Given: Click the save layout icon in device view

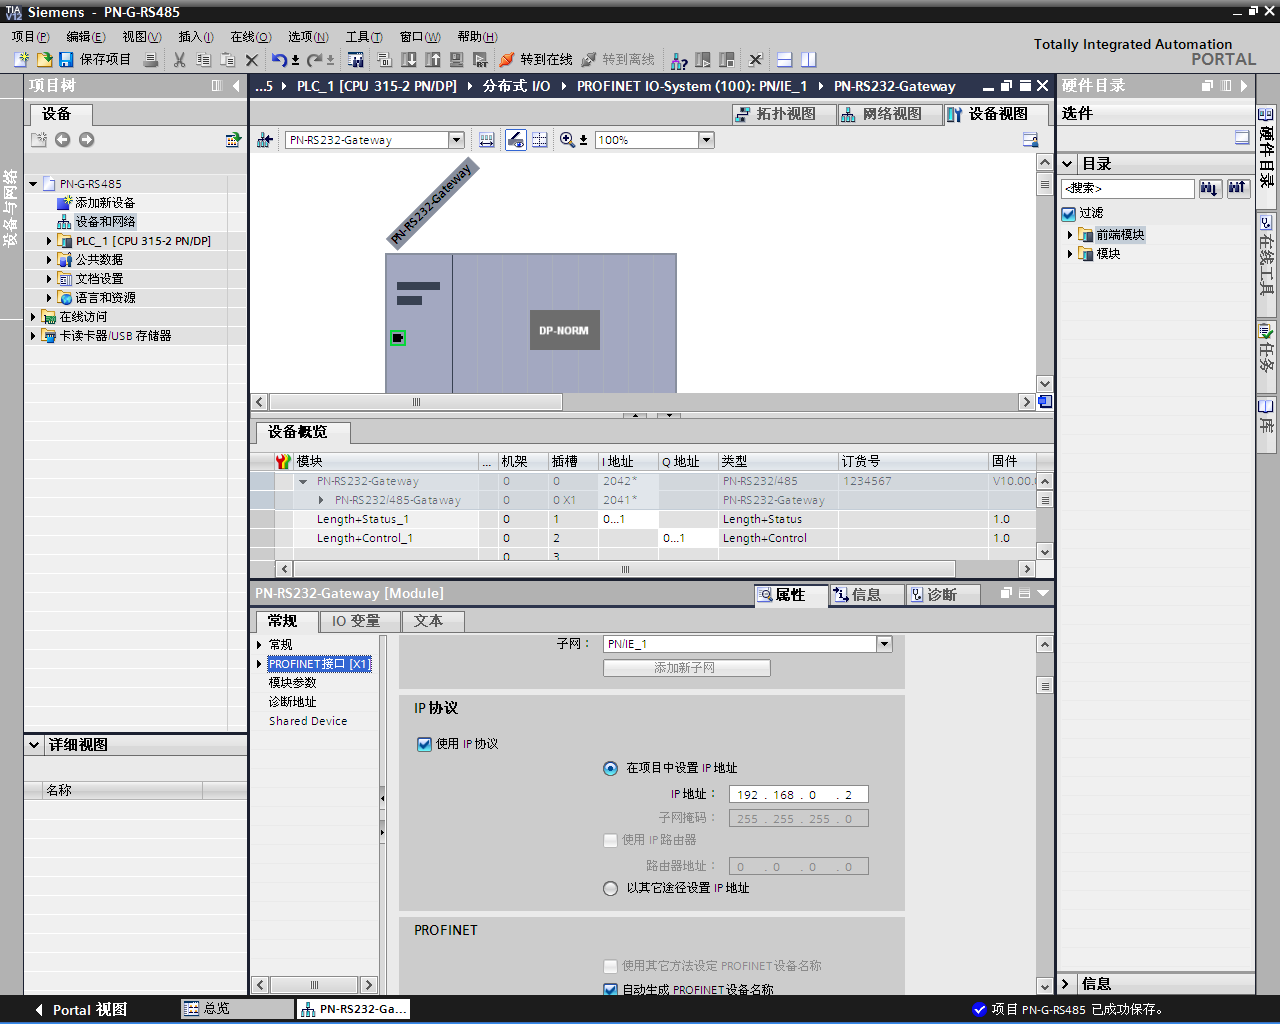Looking at the screenshot, I should (1031, 140).
